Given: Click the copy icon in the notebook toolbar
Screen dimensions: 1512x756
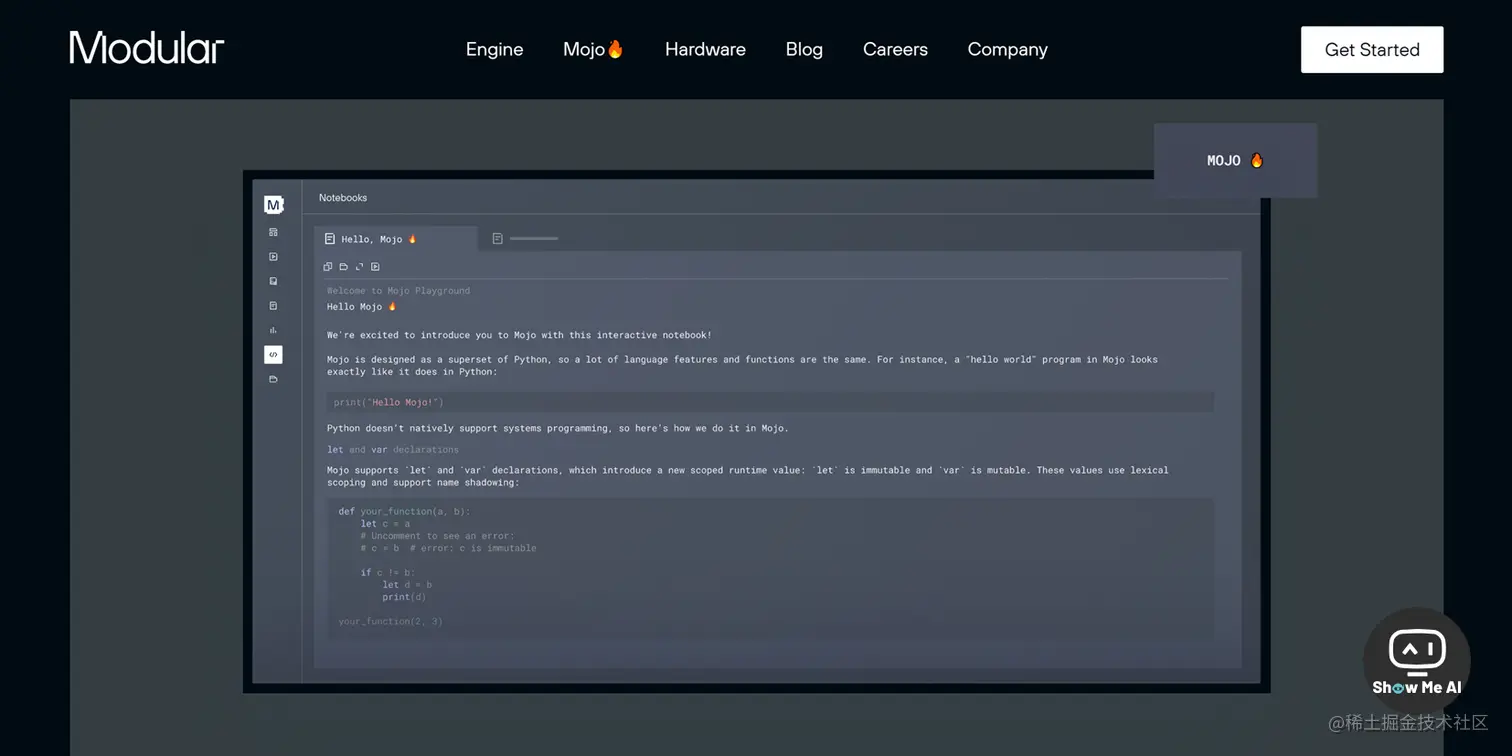Looking at the screenshot, I should point(328,267).
